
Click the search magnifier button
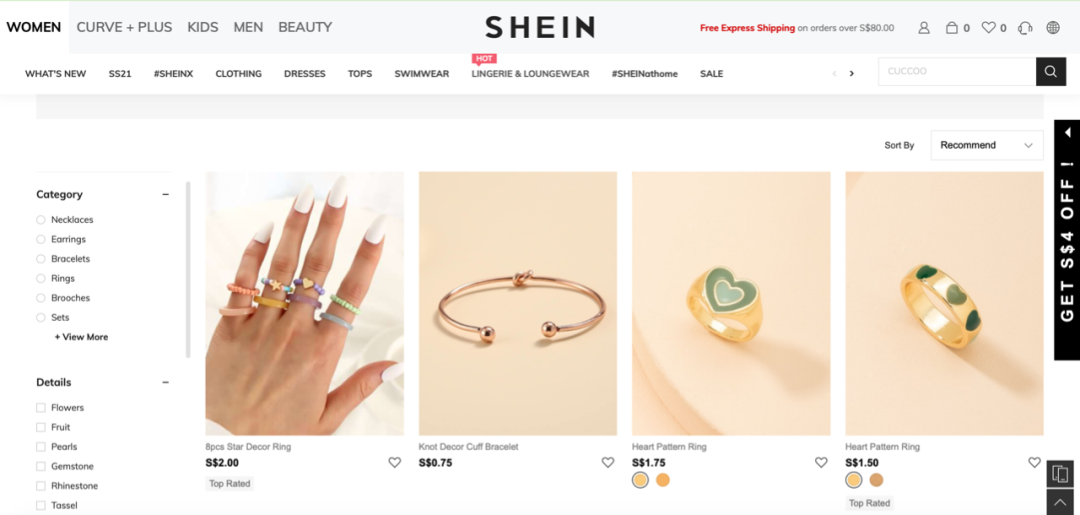pos(1050,72)
